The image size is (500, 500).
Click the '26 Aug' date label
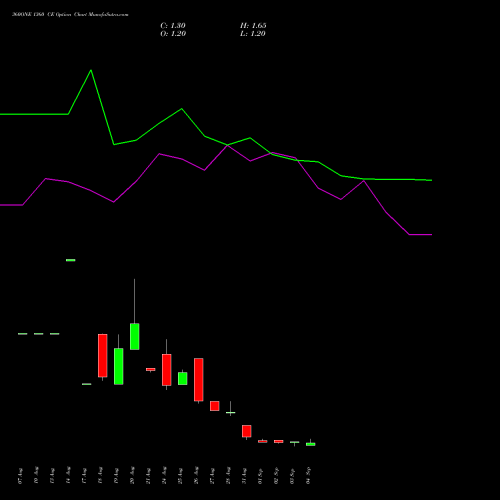[196, 476]
